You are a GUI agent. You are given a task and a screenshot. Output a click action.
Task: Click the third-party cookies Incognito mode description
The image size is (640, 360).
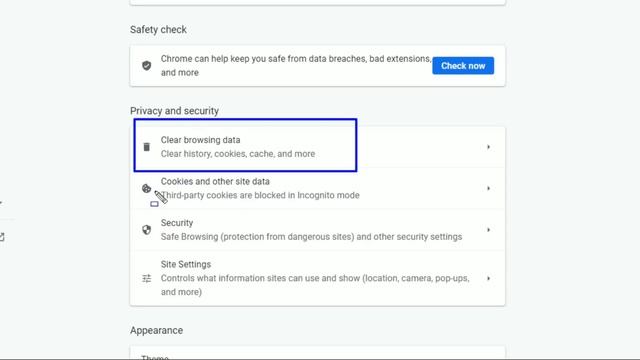[260, 196]
